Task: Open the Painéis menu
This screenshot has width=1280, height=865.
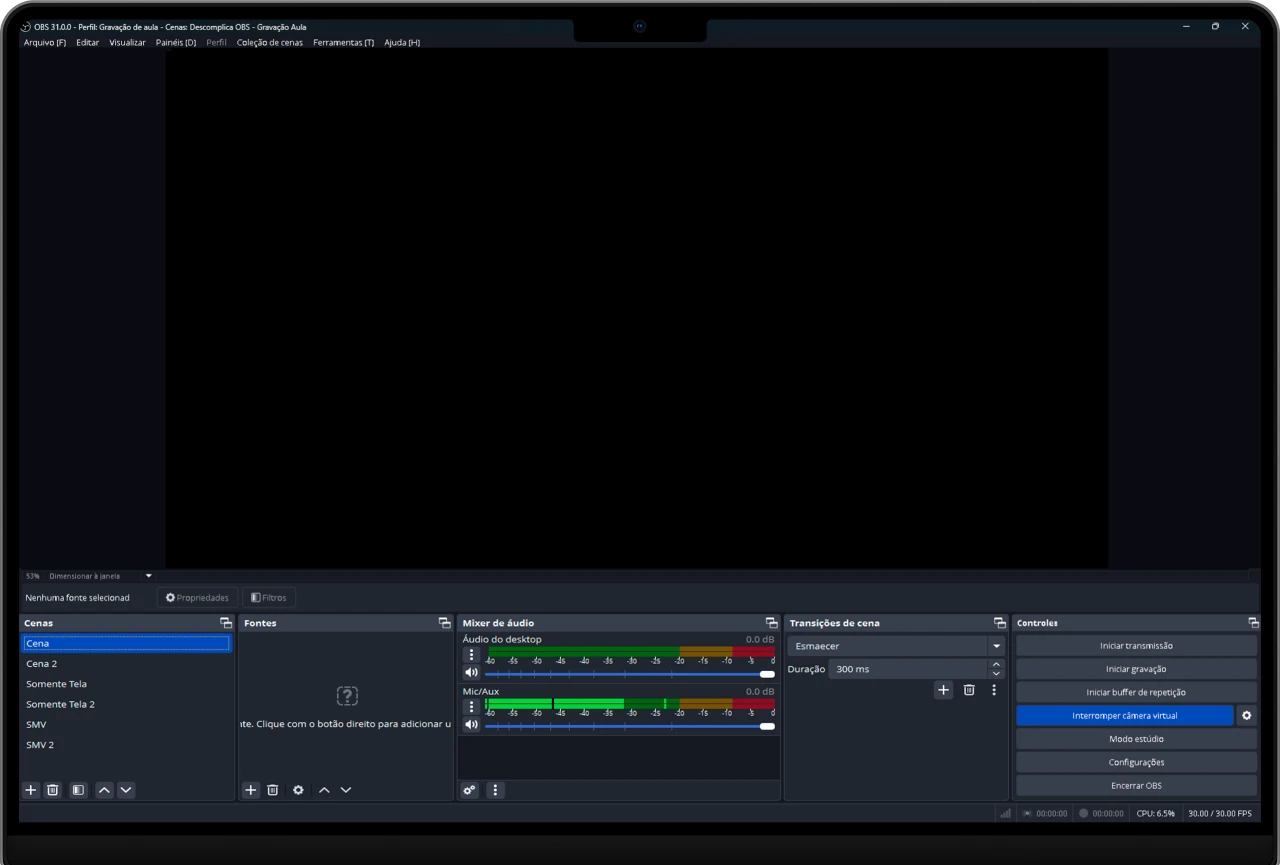Action: [176, 43]
